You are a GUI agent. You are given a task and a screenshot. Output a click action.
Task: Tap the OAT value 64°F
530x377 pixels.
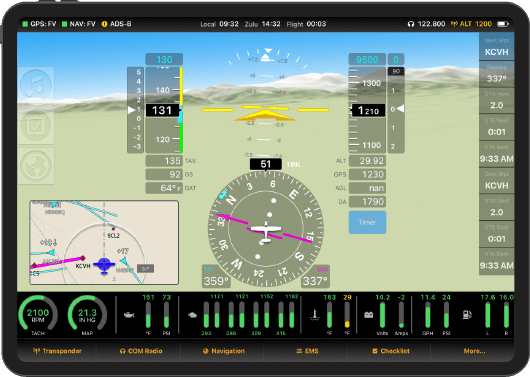click(164, 188)
